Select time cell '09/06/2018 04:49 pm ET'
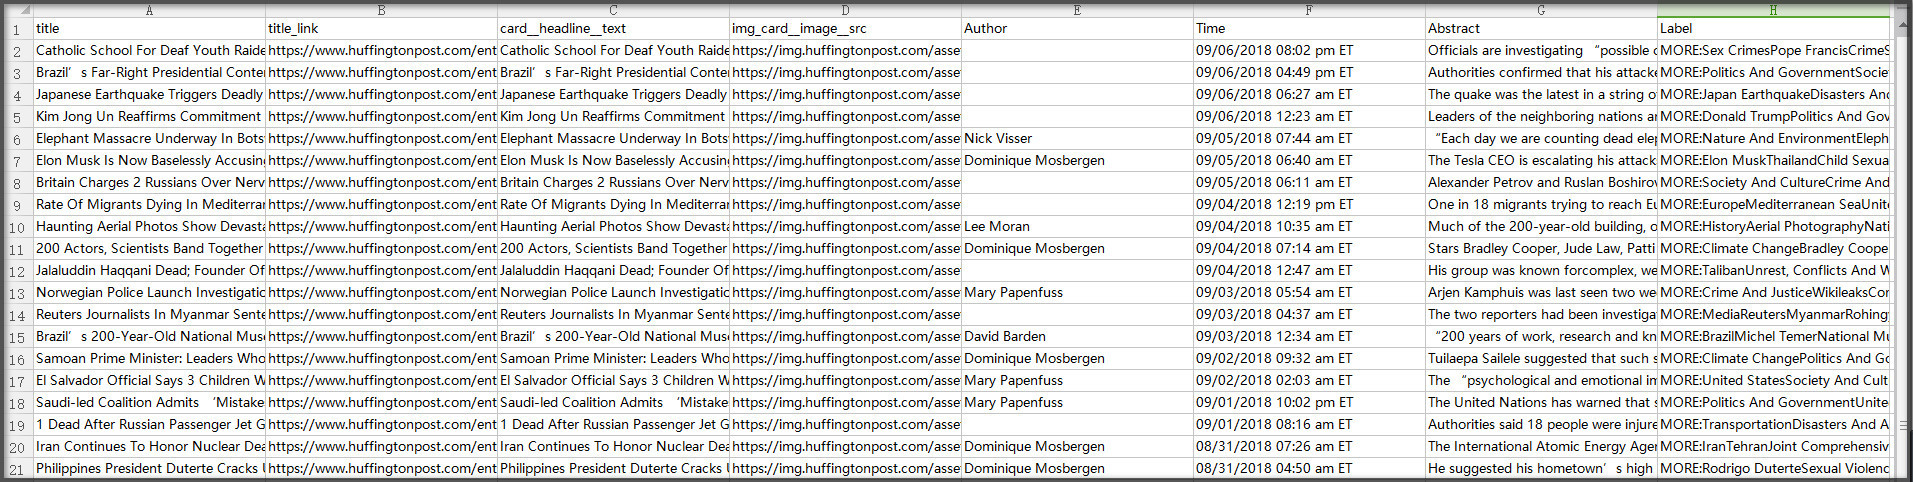This screenshot has width=1913, height=482. (1309, 72)
